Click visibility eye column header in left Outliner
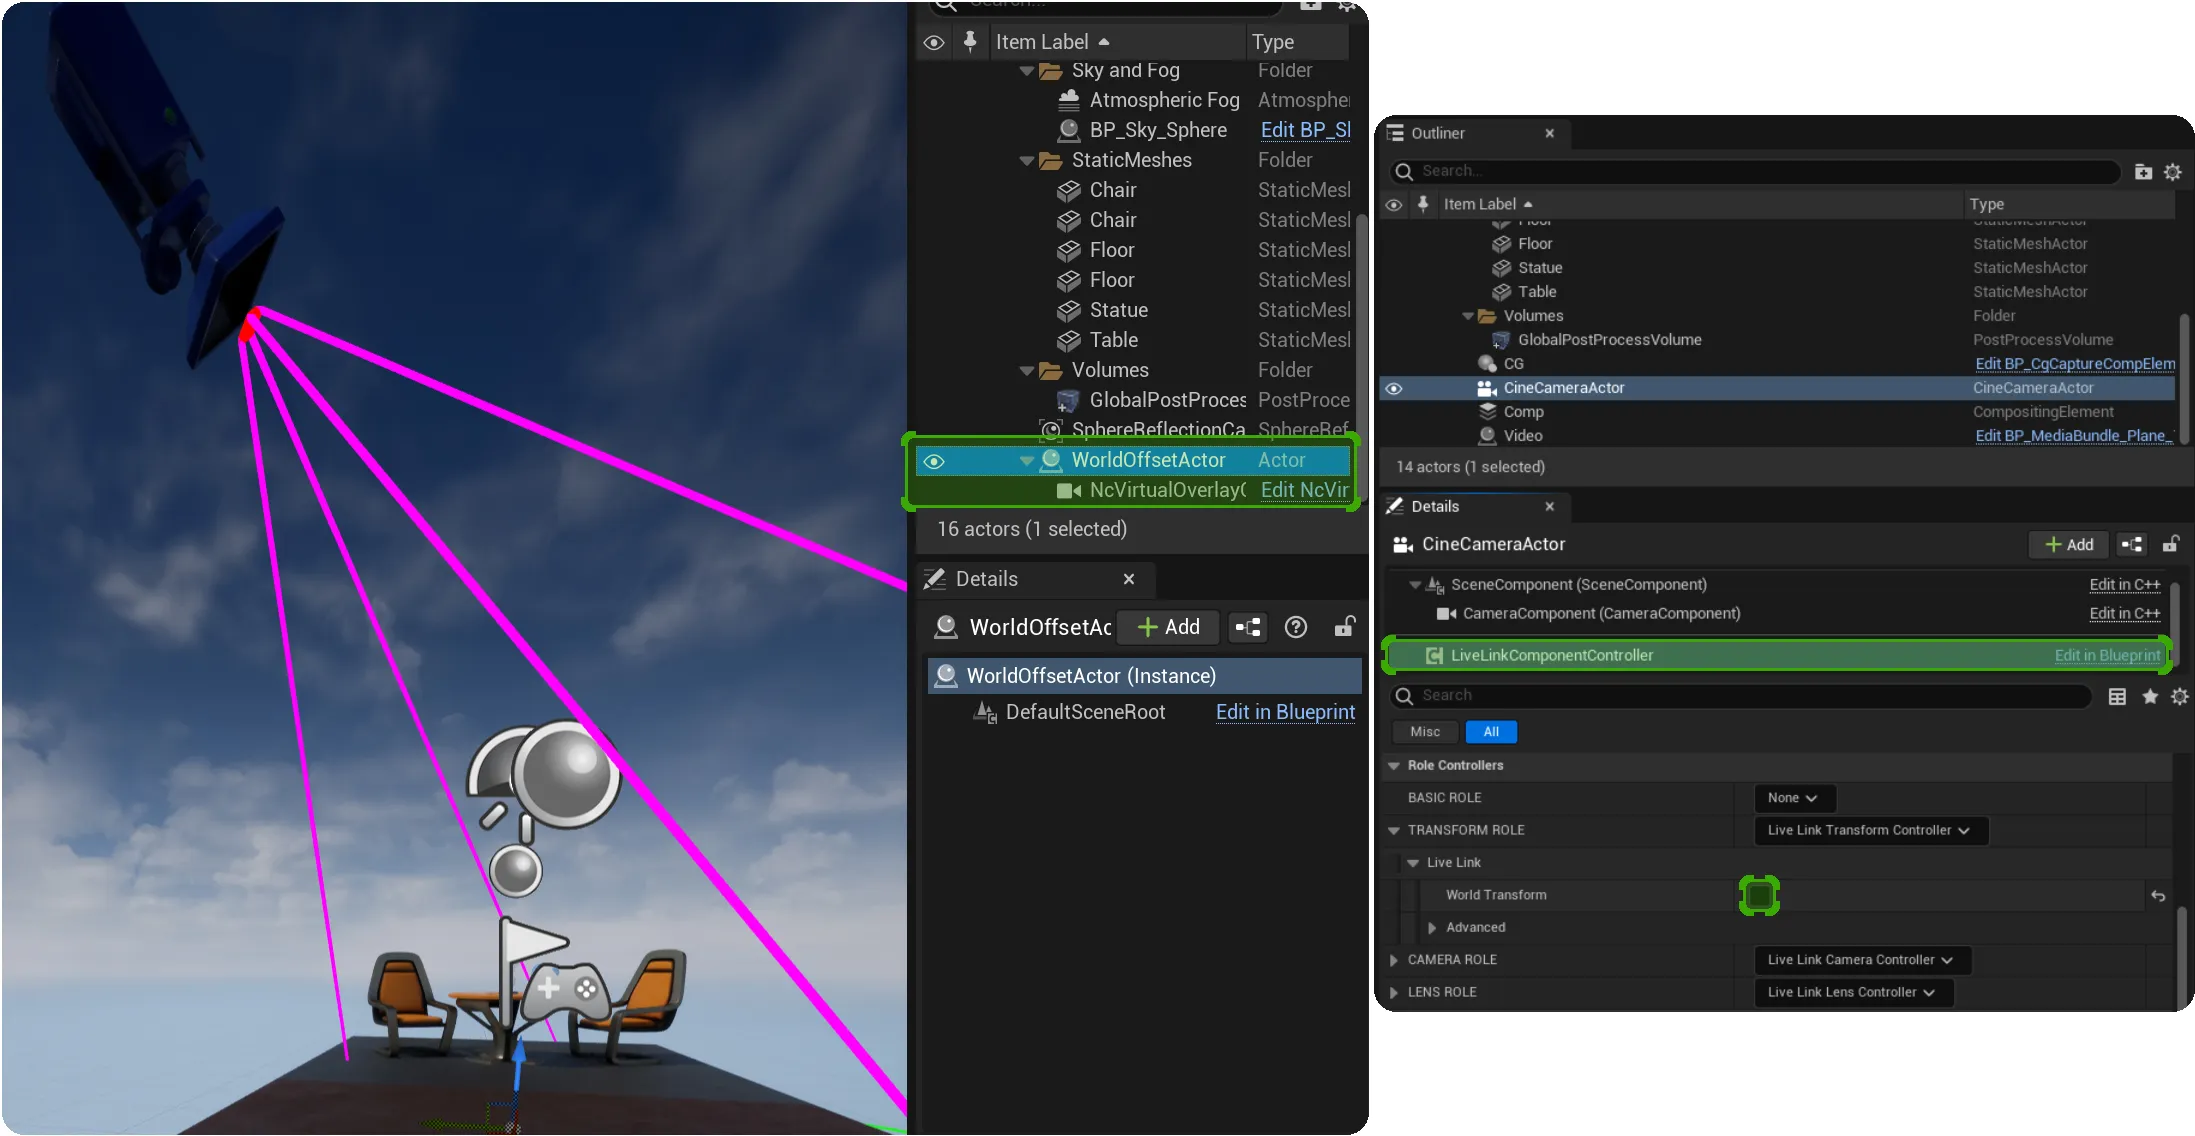Screen dimensions: 2195x1136 coord(934,42)
